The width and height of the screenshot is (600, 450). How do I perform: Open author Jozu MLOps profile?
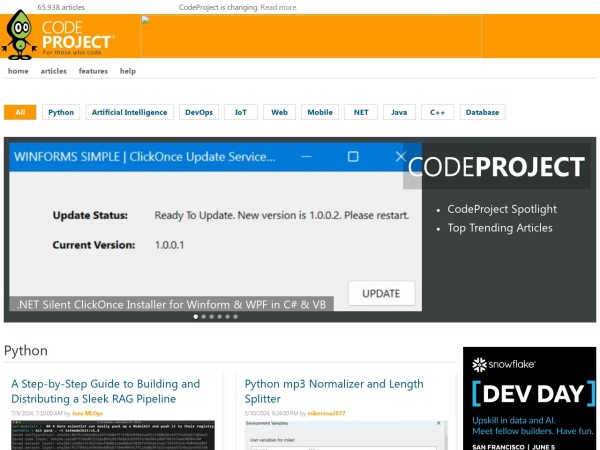[x=87, y=413]
